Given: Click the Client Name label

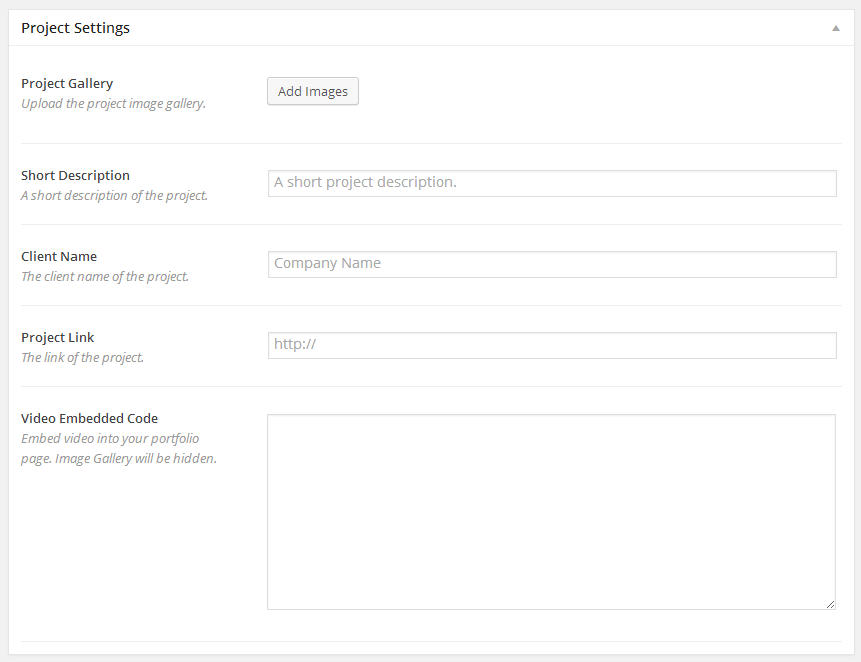Looking at the screenshot, I should (x=59, y=256).
